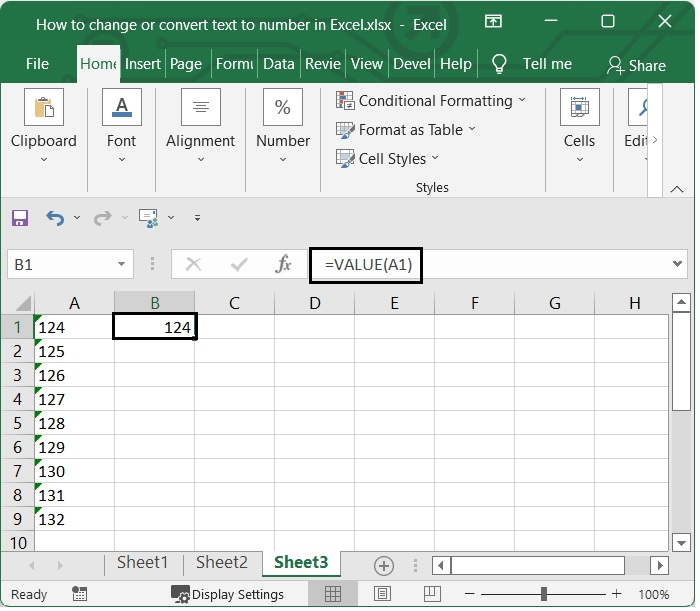Click the Conditional Formatting icon
The height and width of the screenshot is (611, 700).
(x=345, y=100)
